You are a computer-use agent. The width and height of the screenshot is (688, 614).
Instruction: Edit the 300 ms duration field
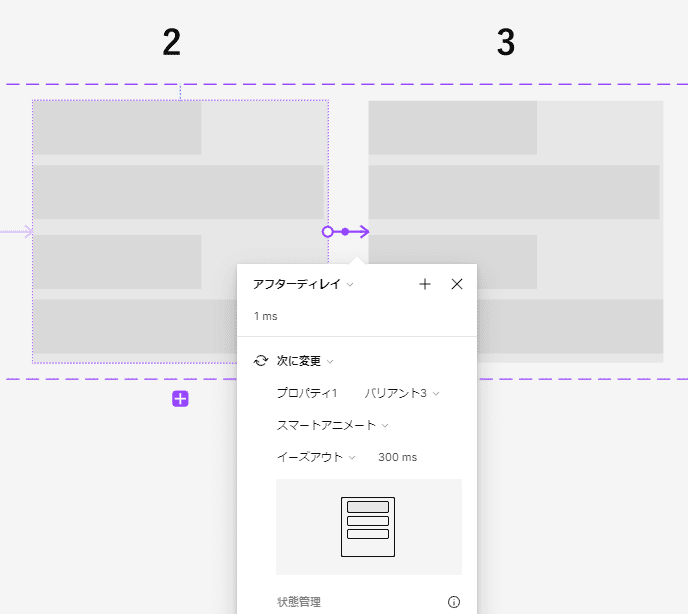coord(398,457)
